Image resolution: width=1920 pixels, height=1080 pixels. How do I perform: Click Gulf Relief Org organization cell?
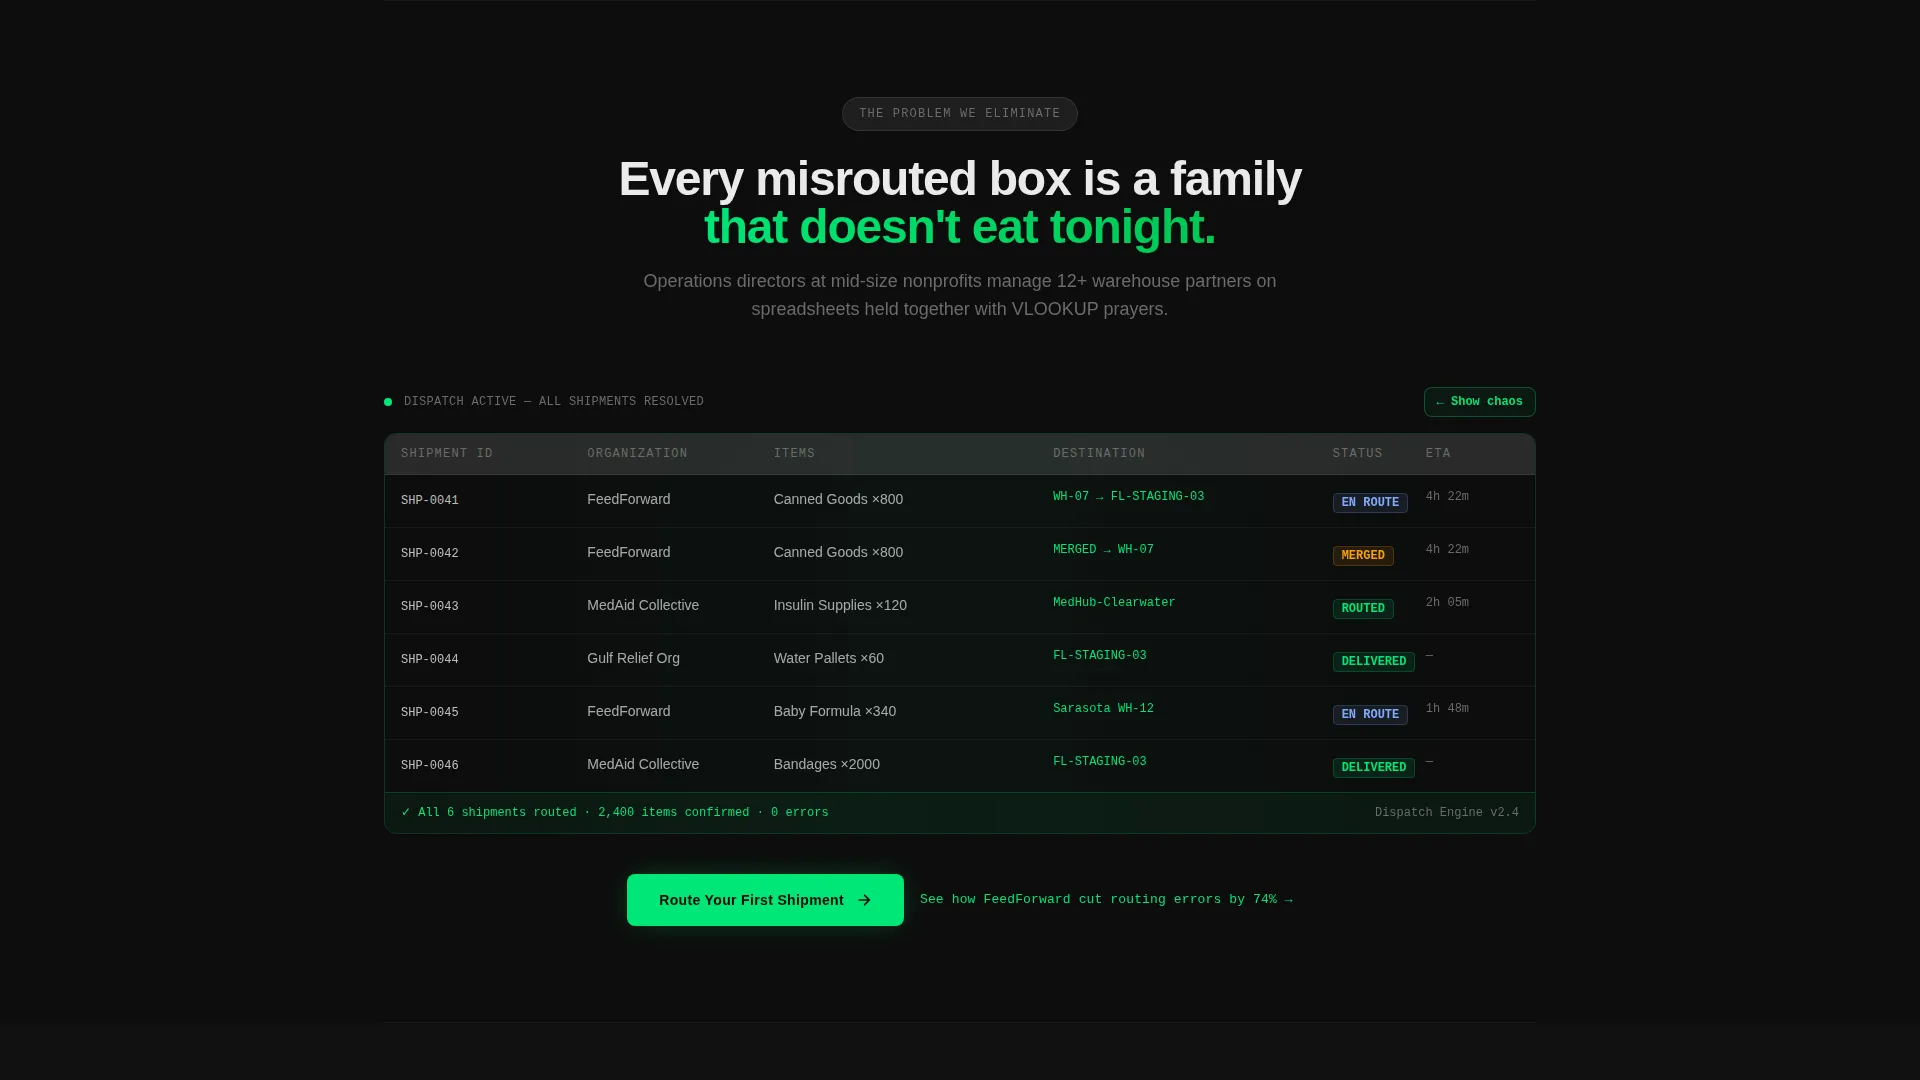click(633, 659)
